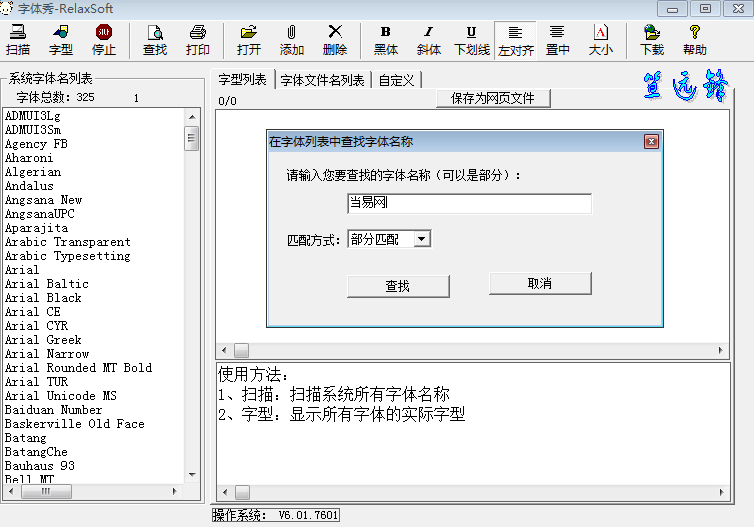Select Arabic Transparent in font list
The height and width of the screenshot is (527, 754).
pyautogui.click(x=67, y=242)
